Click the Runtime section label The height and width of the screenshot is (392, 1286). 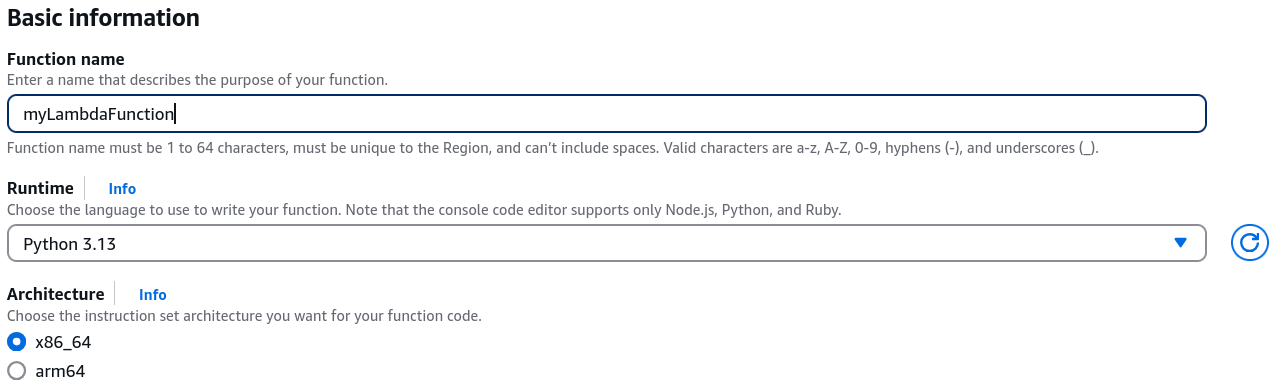[x=40, y=188]
